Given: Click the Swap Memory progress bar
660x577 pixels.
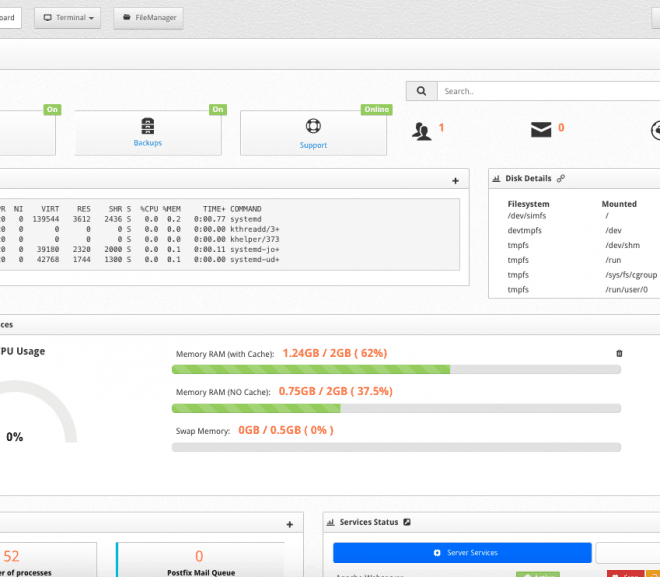Looking at the screenshot, I should coord(396,447).
